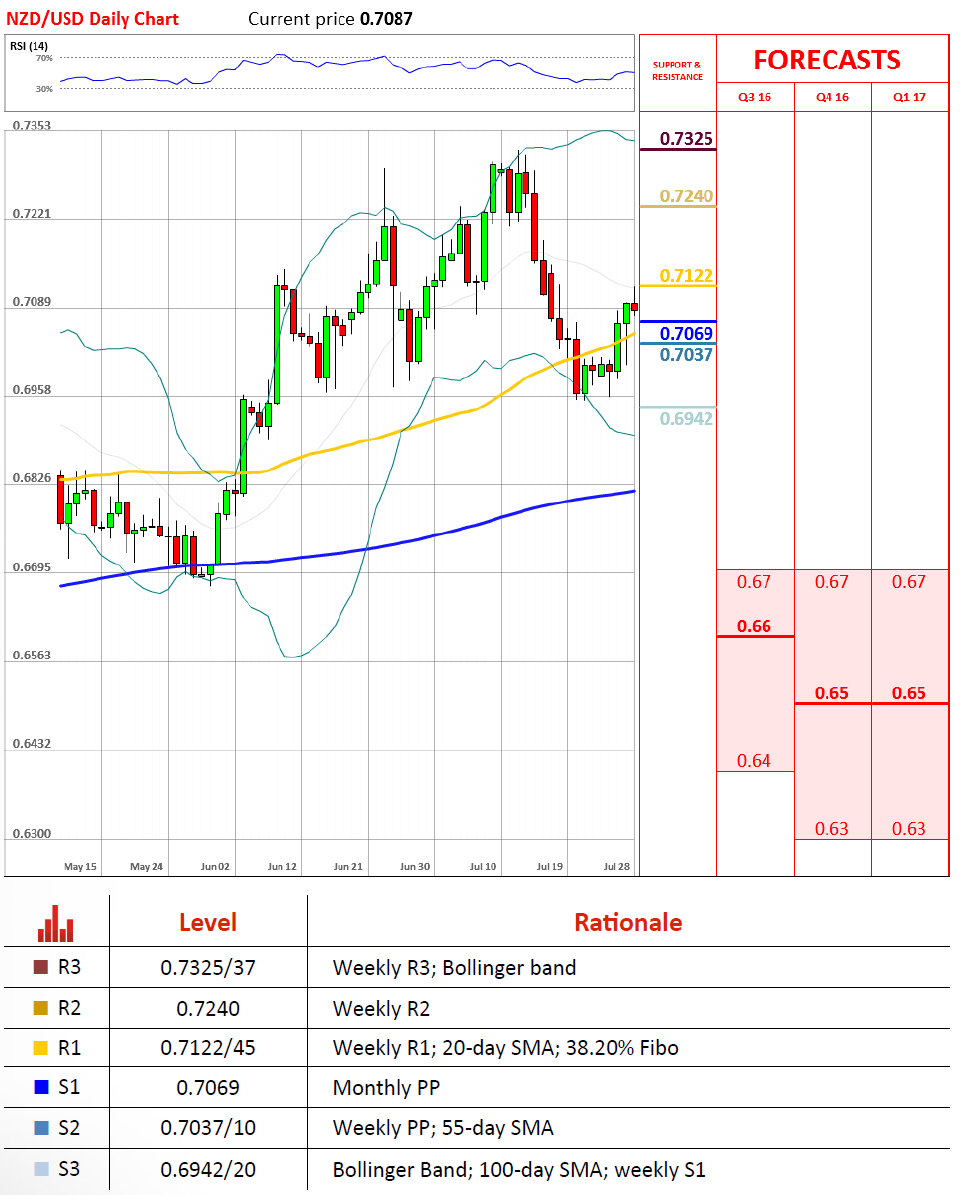This screenshot has width=966, height=1195.
Task: Select the Q3 16 forecast column header
Action: 754,97
